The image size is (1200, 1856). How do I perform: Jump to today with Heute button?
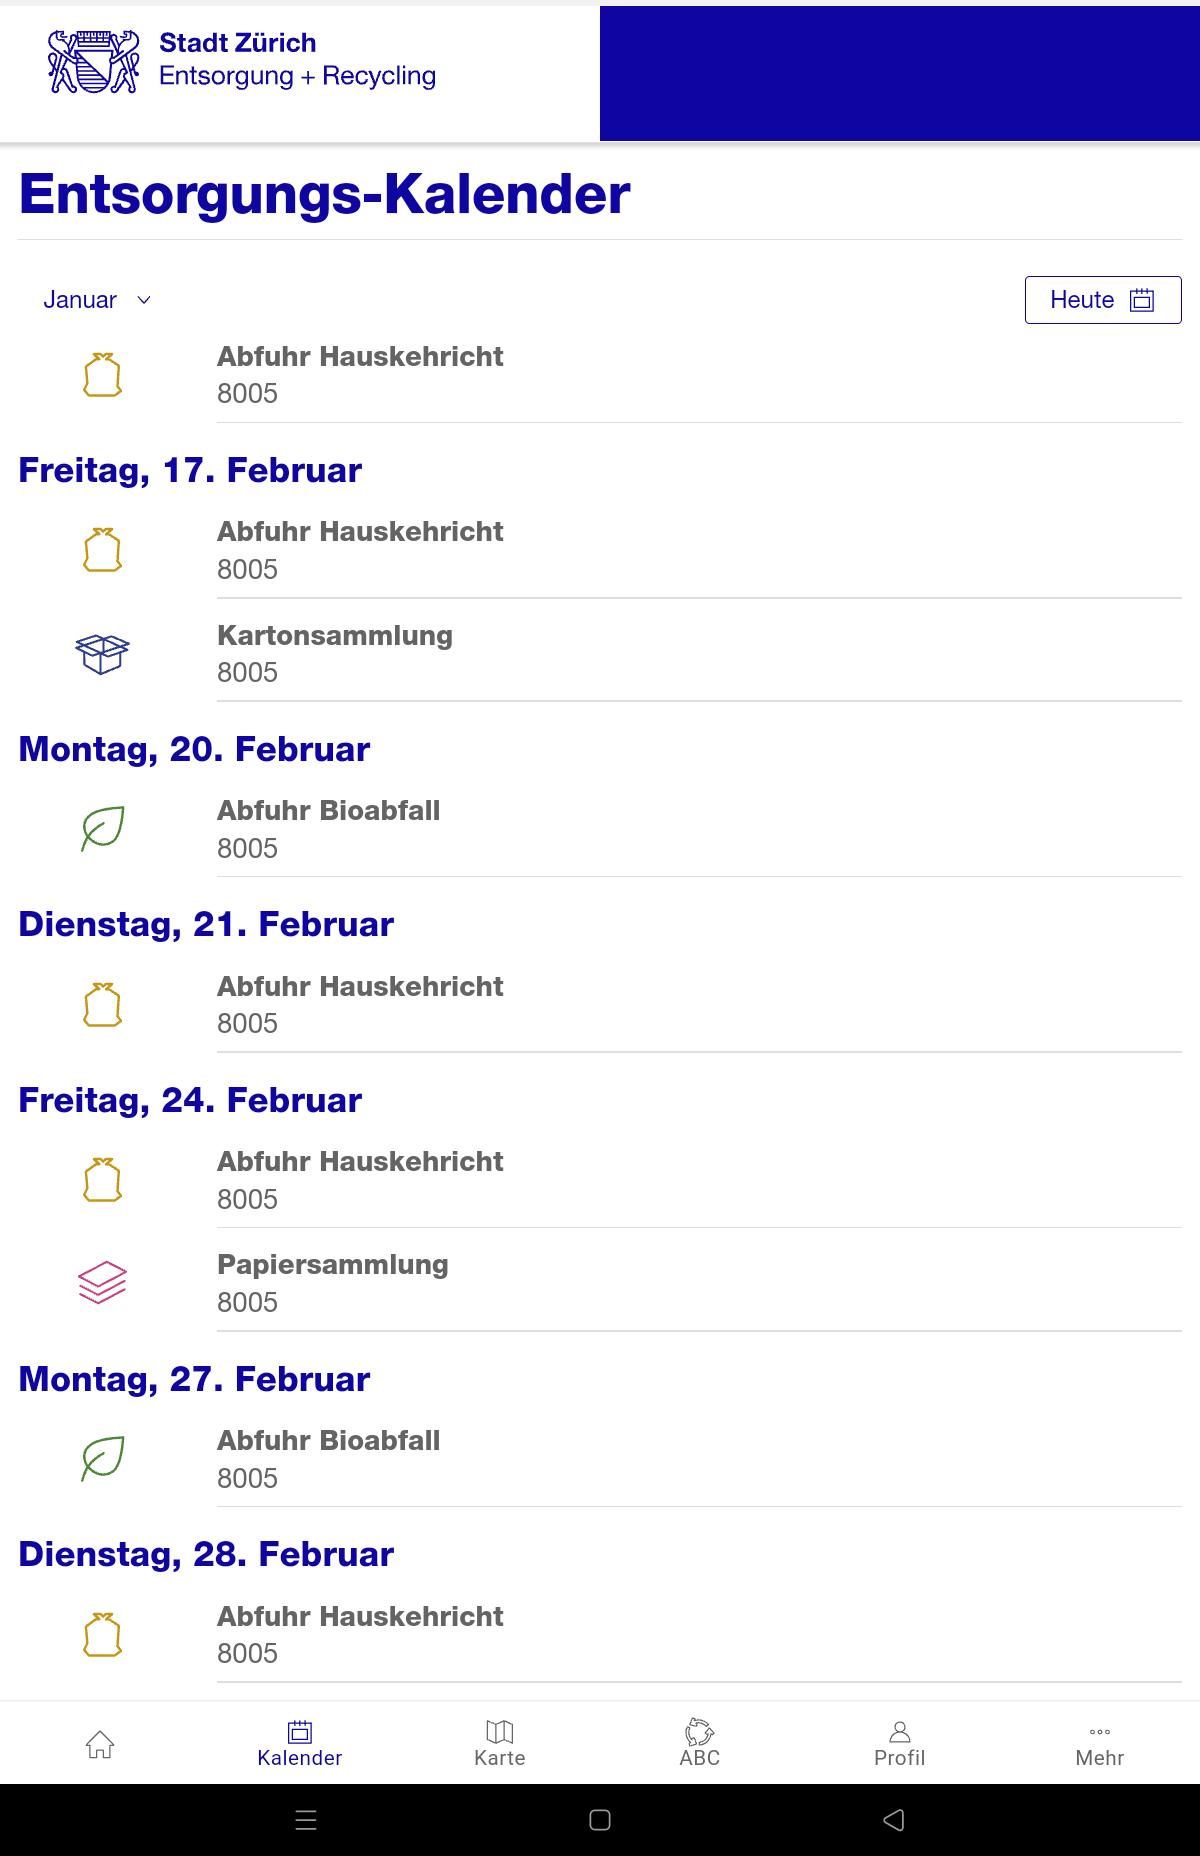1103,300
